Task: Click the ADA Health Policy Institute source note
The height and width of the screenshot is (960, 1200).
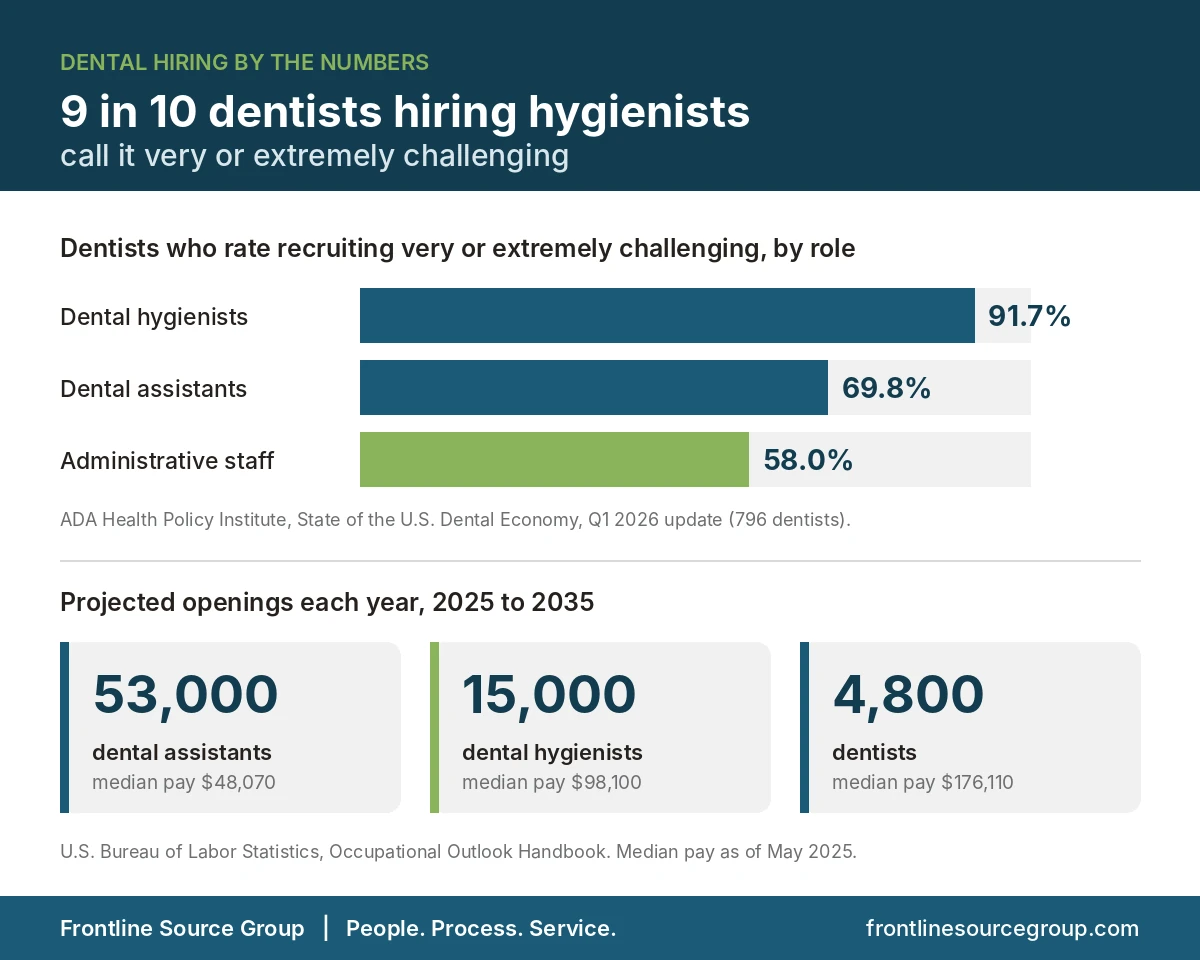Action: point(455,520)
